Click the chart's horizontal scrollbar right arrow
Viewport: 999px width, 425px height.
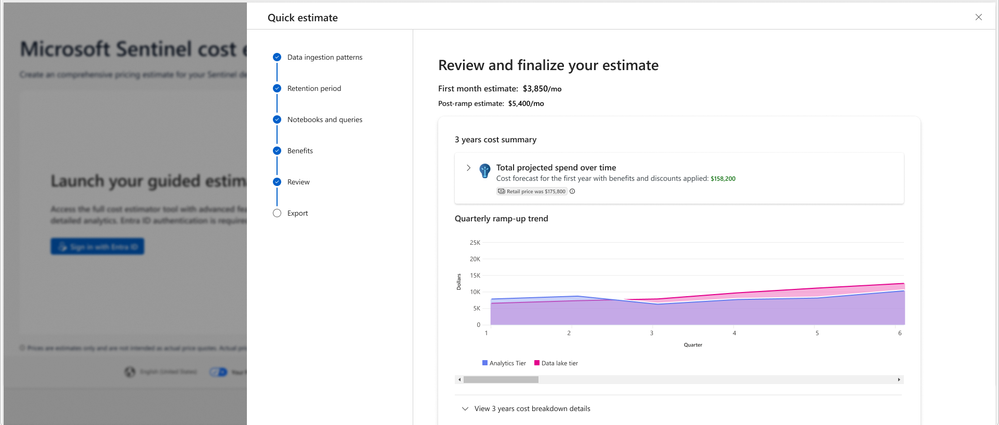[899, 380]
